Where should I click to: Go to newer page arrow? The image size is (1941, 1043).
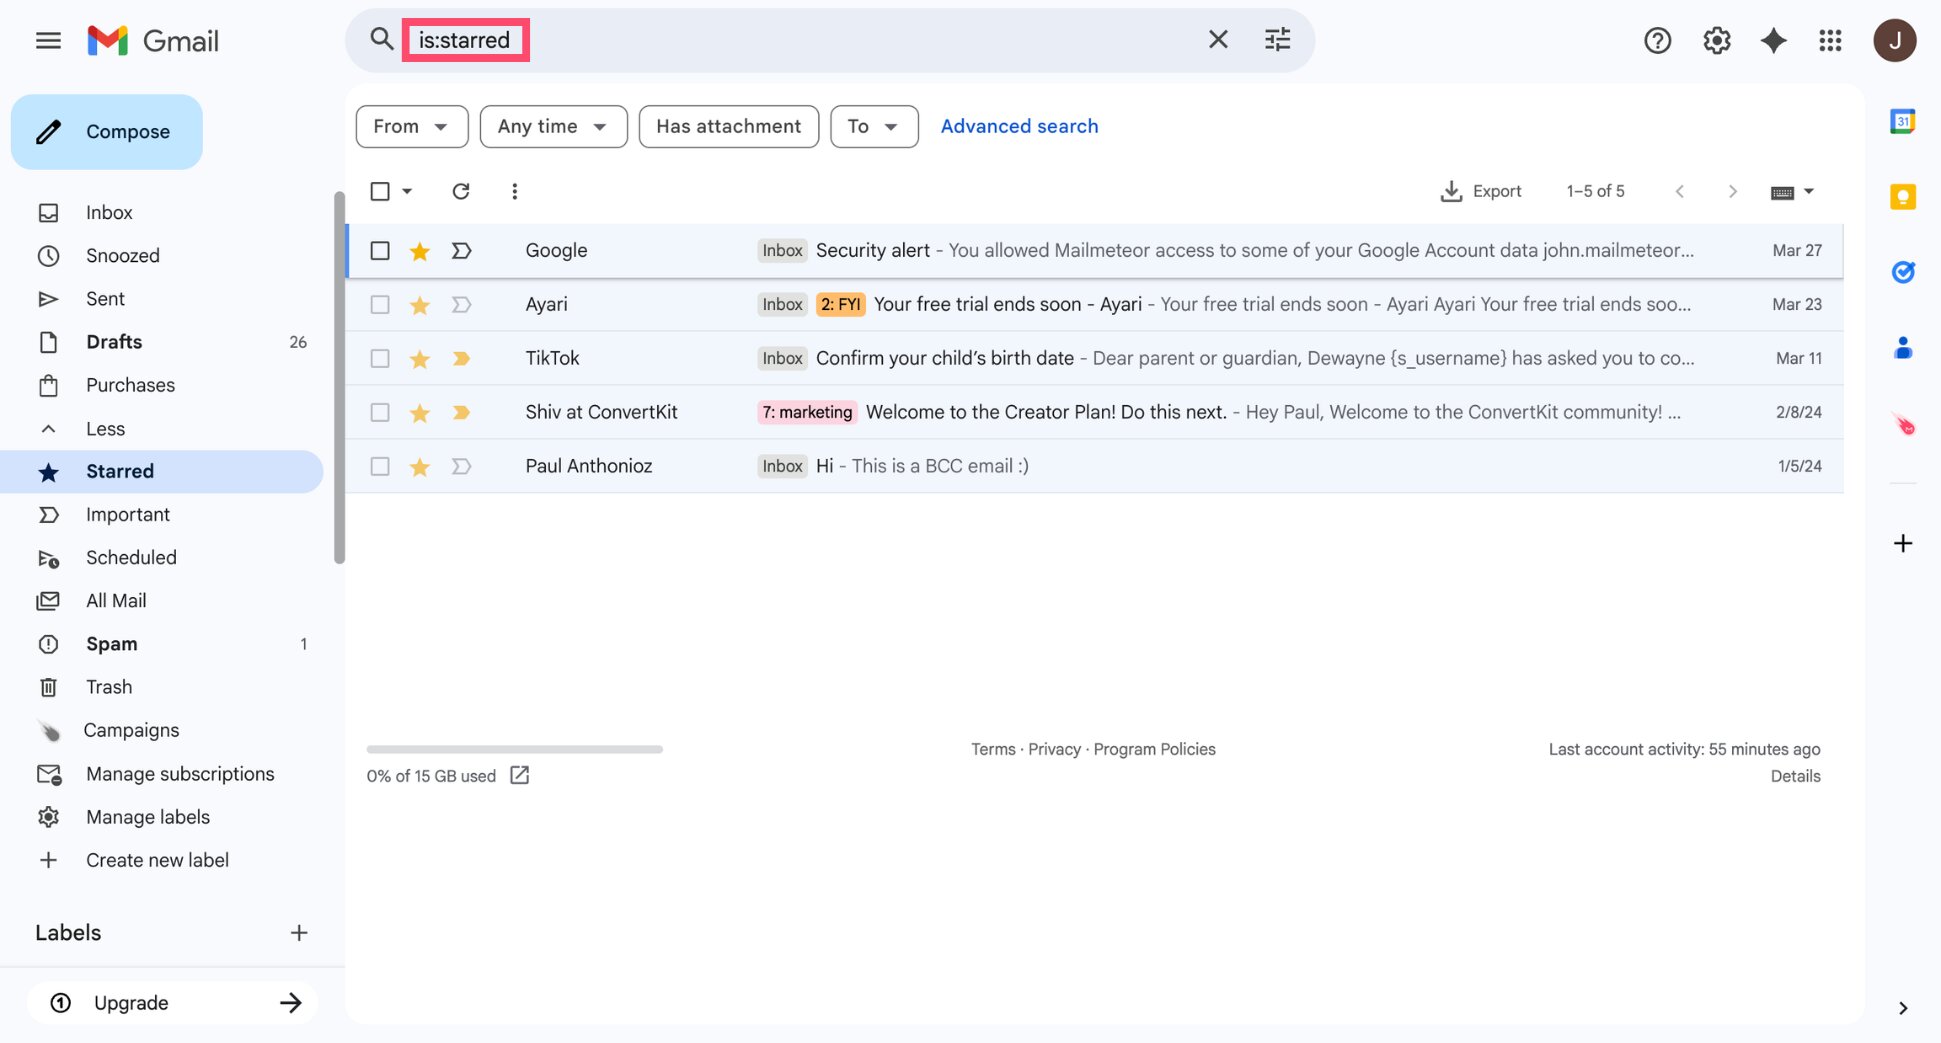tap(1679, 191)
